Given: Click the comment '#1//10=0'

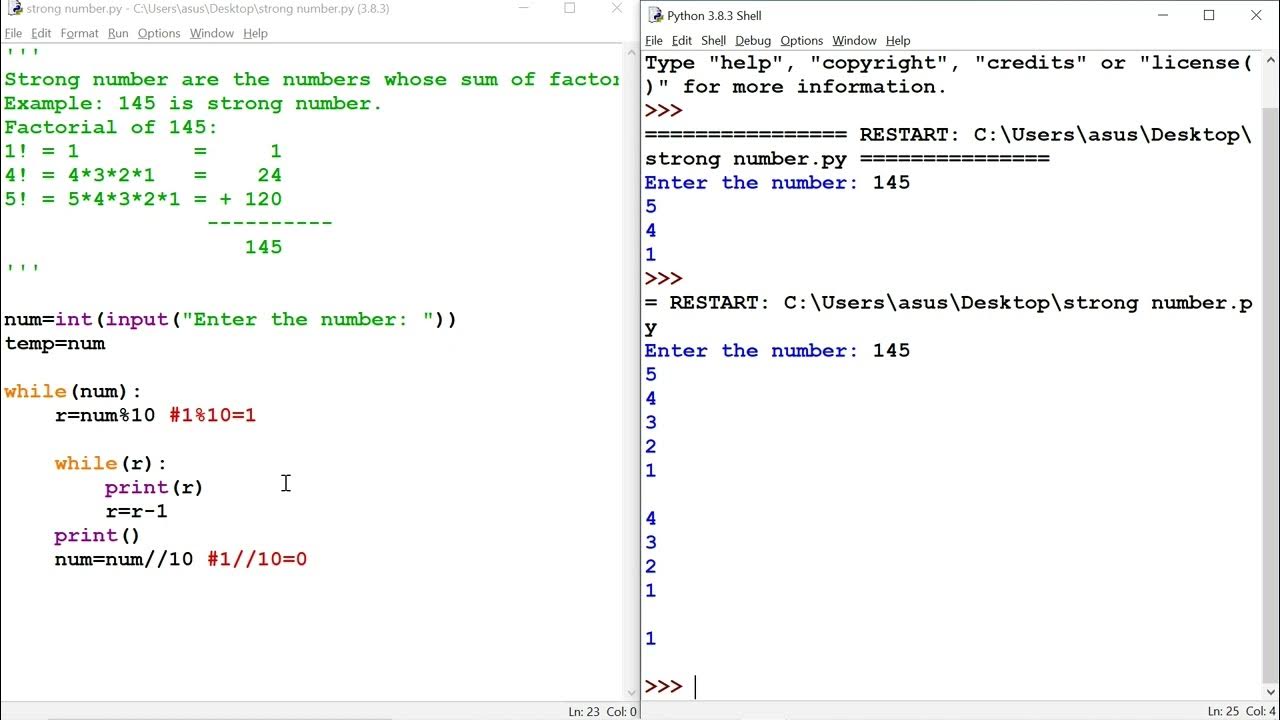Looking at the screenshot, I should pyautogui.click(x=257, y=559).
